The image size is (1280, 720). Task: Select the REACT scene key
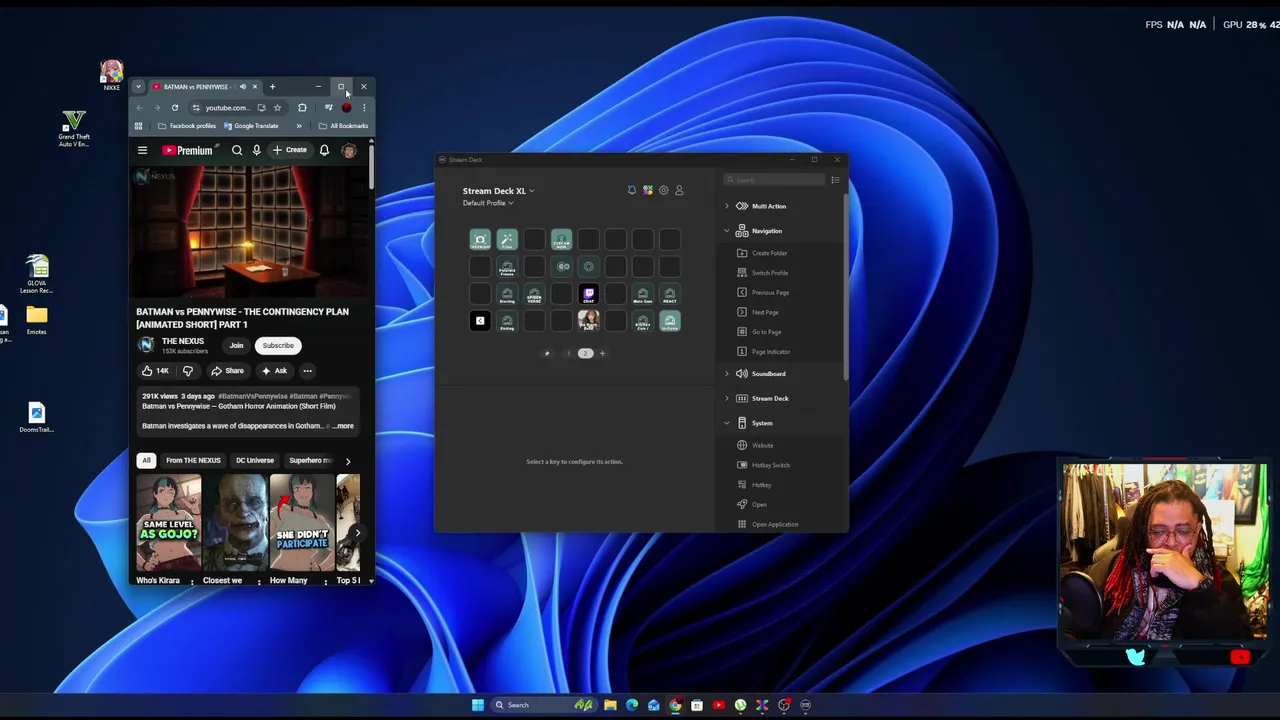click(669, 293)
